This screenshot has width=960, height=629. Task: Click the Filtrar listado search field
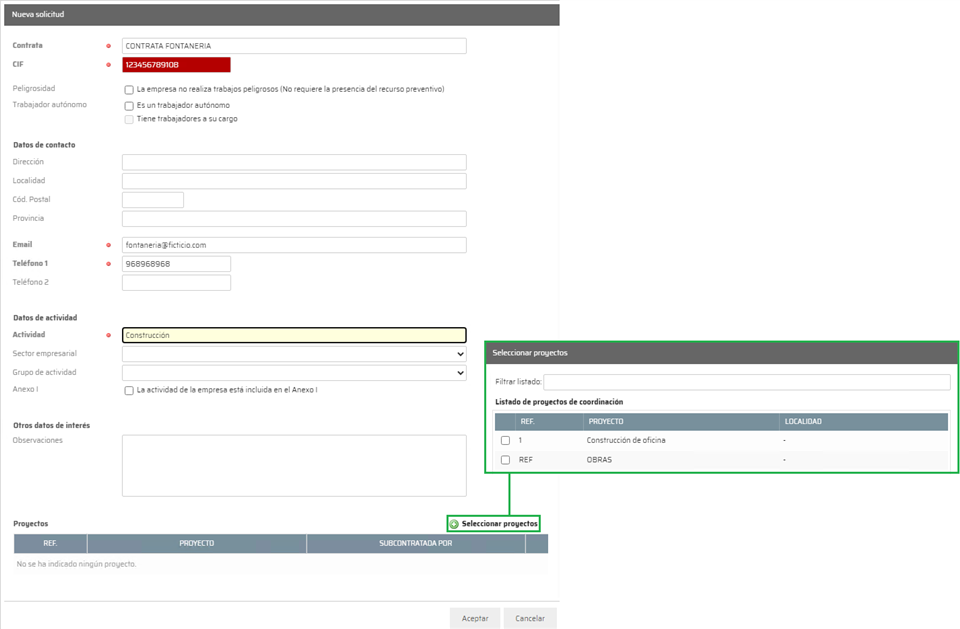[x=746, y=382]
